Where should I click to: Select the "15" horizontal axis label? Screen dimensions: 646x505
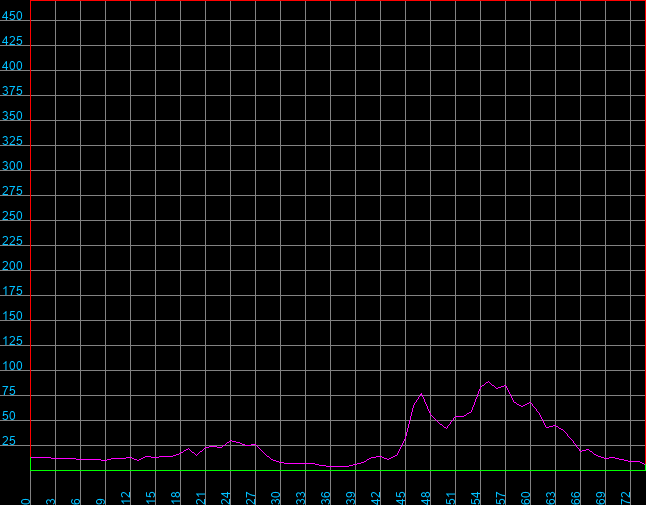click(150, 498)
